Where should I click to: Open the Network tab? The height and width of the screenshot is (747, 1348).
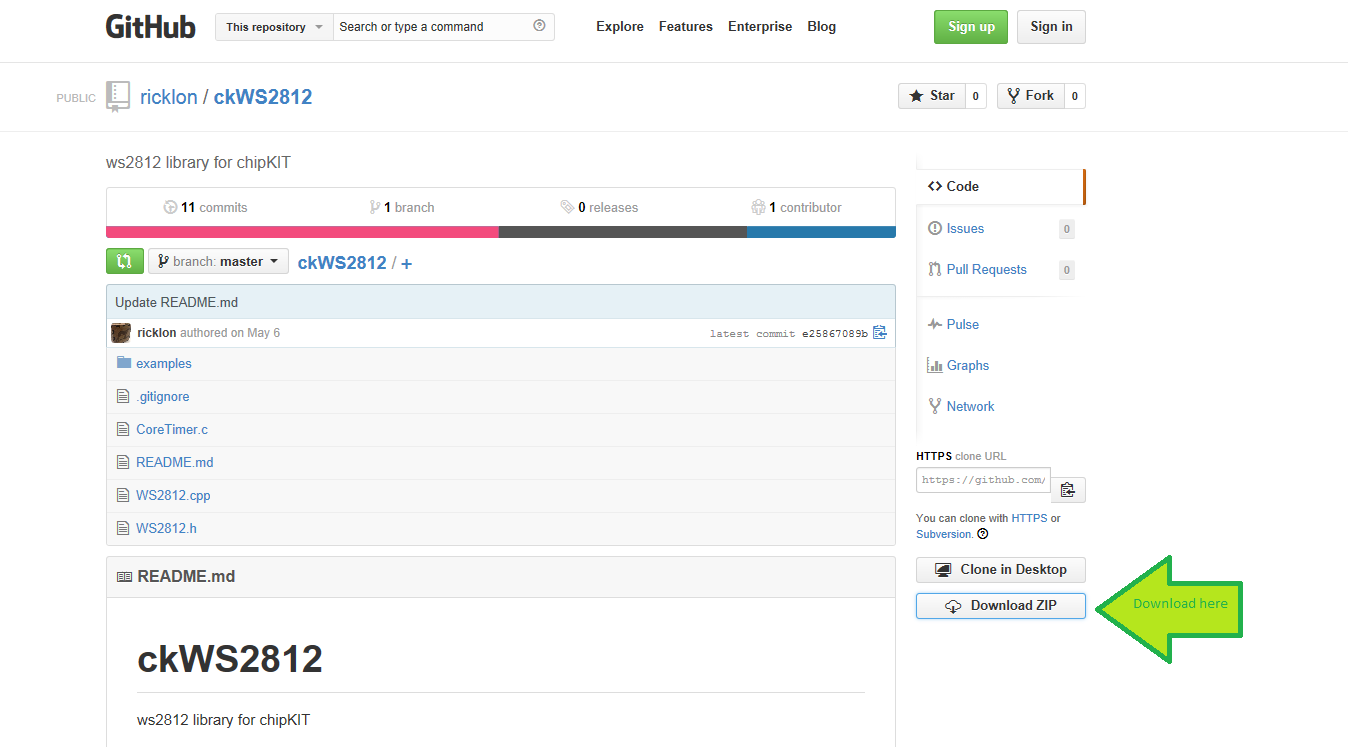(x=961, y=407)
